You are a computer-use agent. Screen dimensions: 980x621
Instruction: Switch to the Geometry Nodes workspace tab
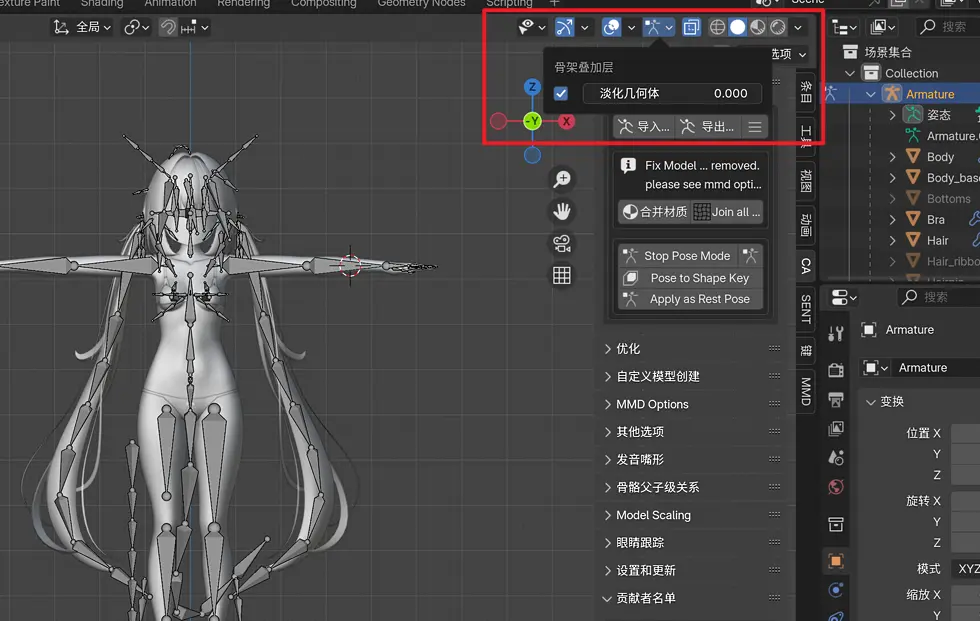point(421,4)
